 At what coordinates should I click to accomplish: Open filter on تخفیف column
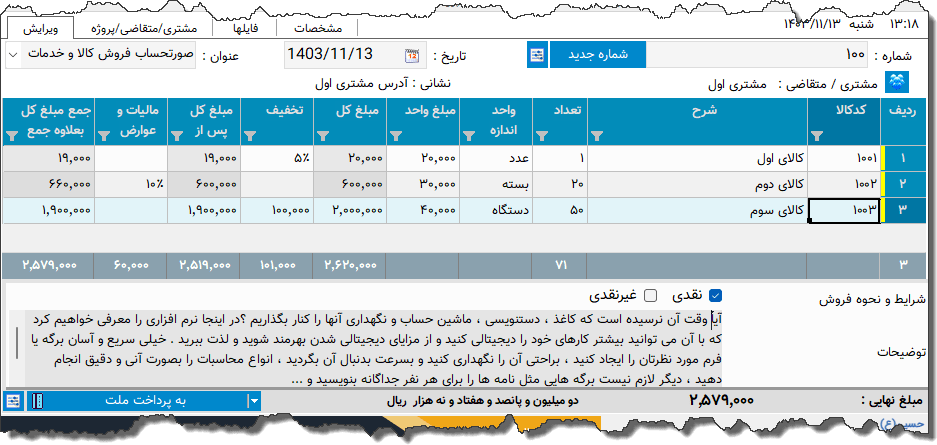(x=250, y=137)
